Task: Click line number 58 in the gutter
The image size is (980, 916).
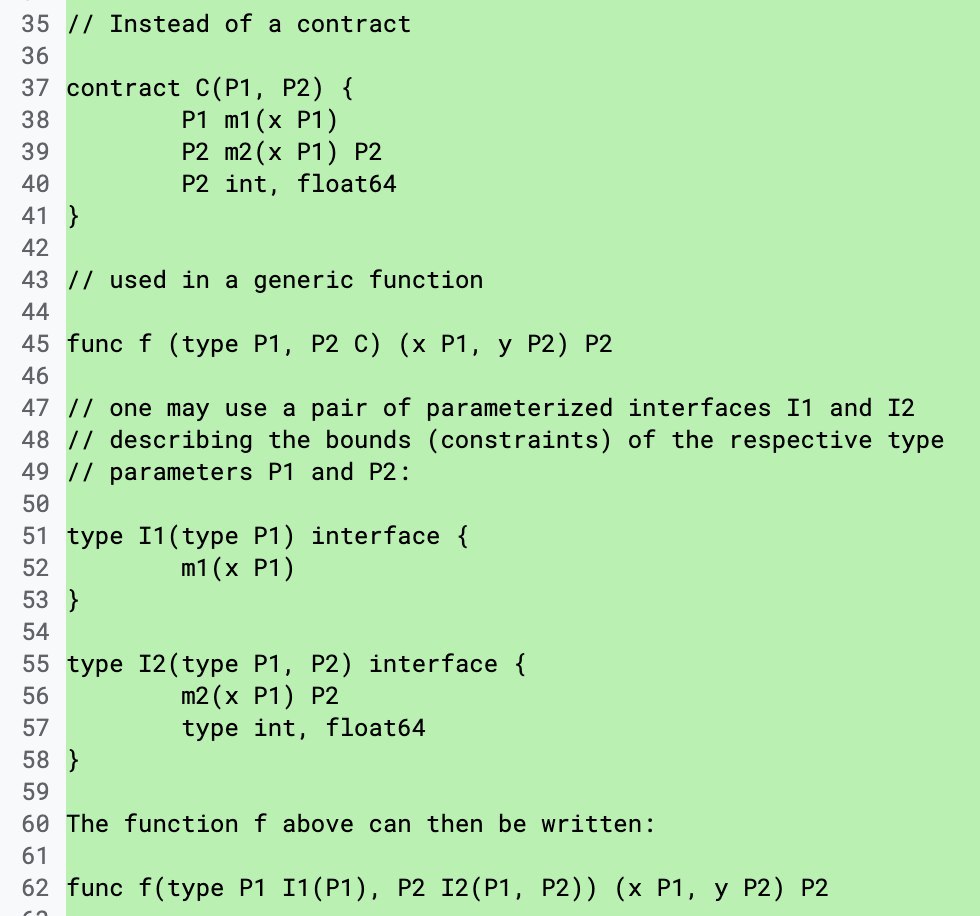Action: pos(35,760)
